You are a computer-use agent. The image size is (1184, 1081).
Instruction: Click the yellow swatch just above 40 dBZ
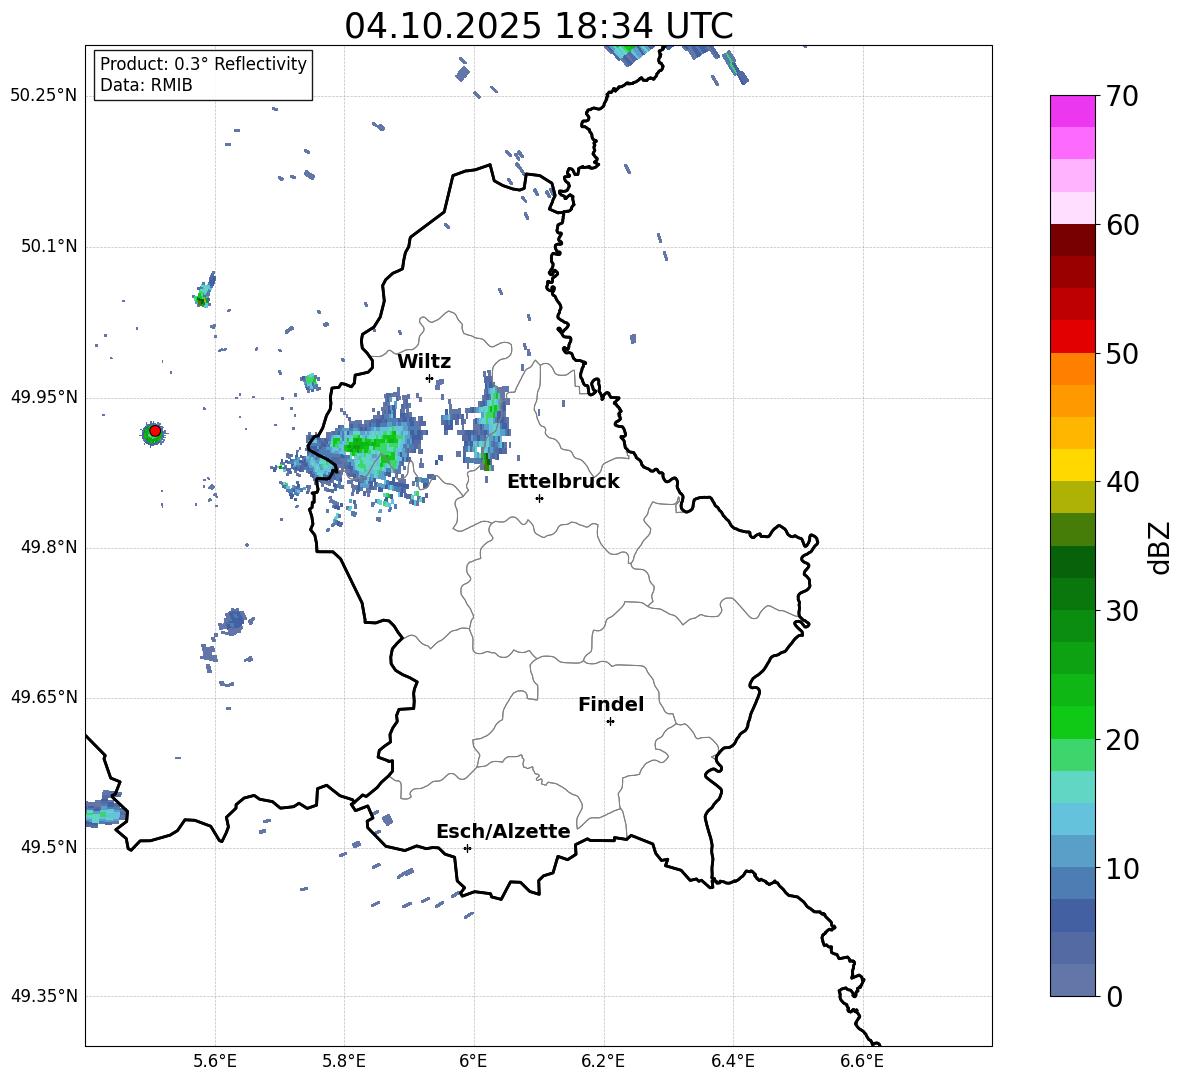(1073, 465)
